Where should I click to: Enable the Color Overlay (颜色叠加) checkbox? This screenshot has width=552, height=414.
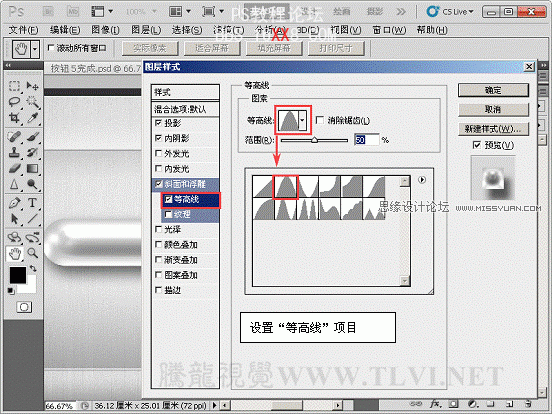(x=158, y=244)
